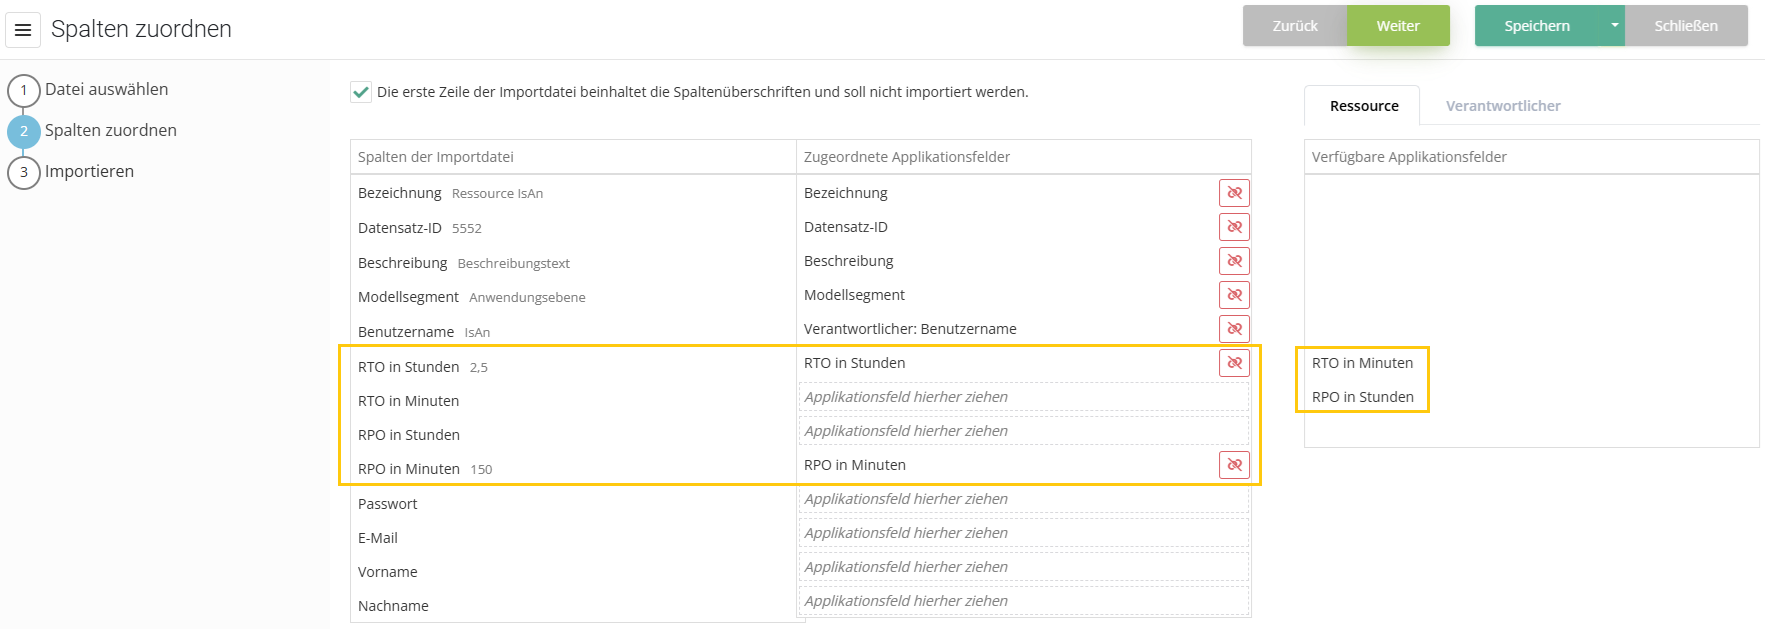Expand the Speichern dropdown arrow
1765x629 pixels.
click(1614, 26)
